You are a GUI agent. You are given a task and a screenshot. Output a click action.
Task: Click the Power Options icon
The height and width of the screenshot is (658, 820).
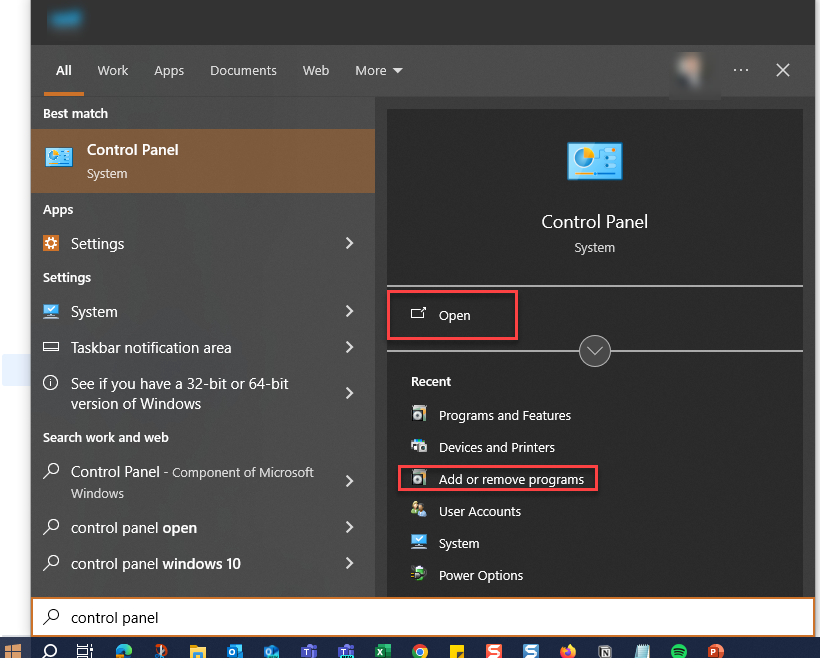tap(419, 574)
